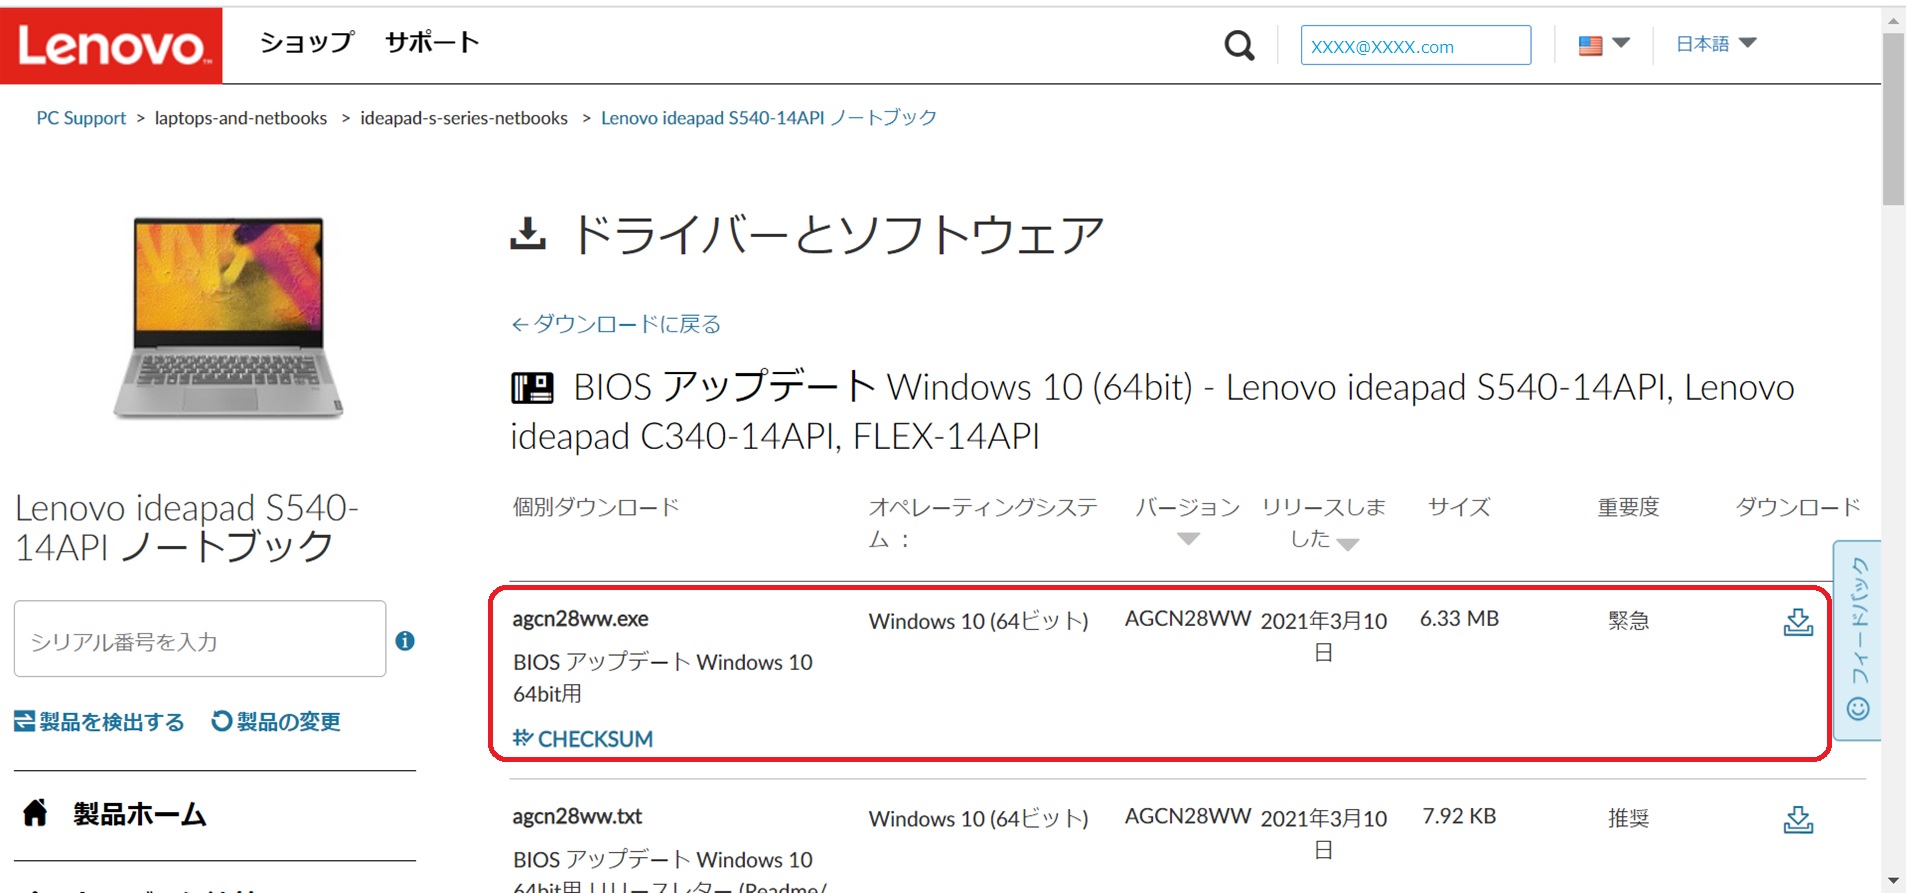Click the 推奨 severity label

(1628, 819)
